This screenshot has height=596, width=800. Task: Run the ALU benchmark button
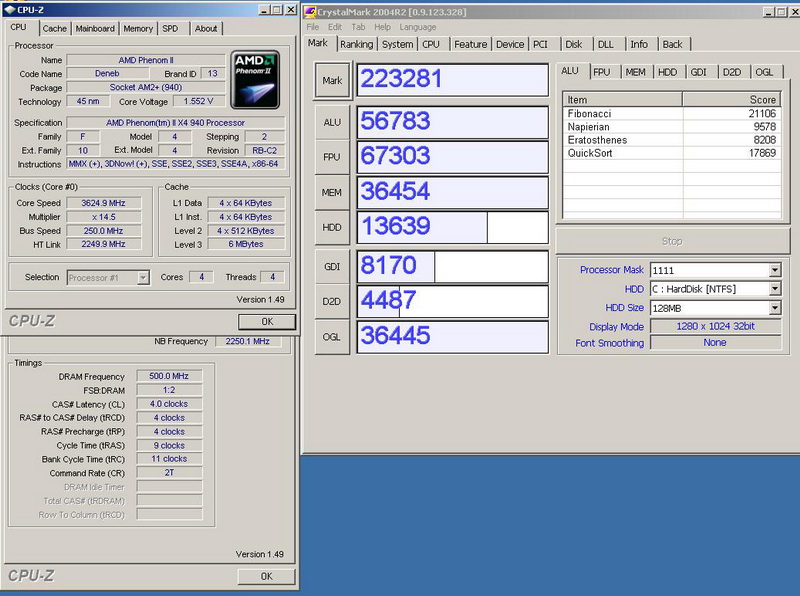pyautogui.click(x=332, y=122)
